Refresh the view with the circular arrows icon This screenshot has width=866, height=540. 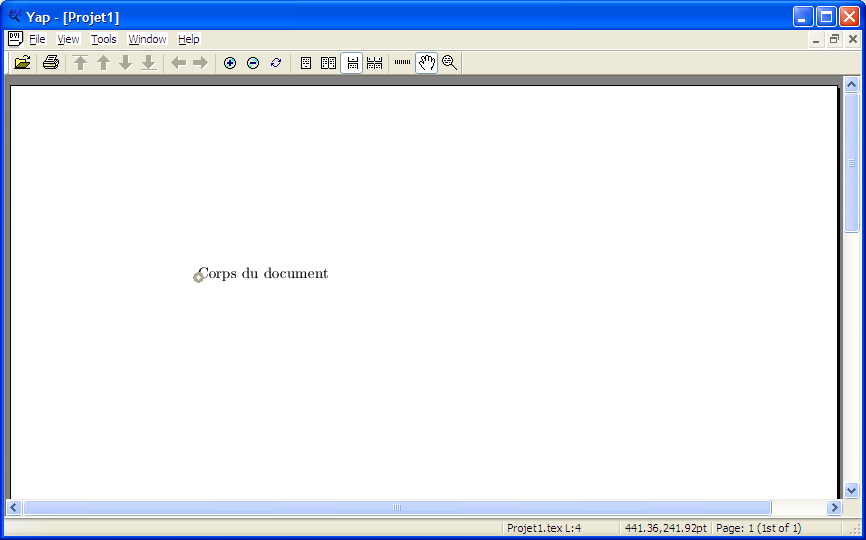tap(276, 63)
